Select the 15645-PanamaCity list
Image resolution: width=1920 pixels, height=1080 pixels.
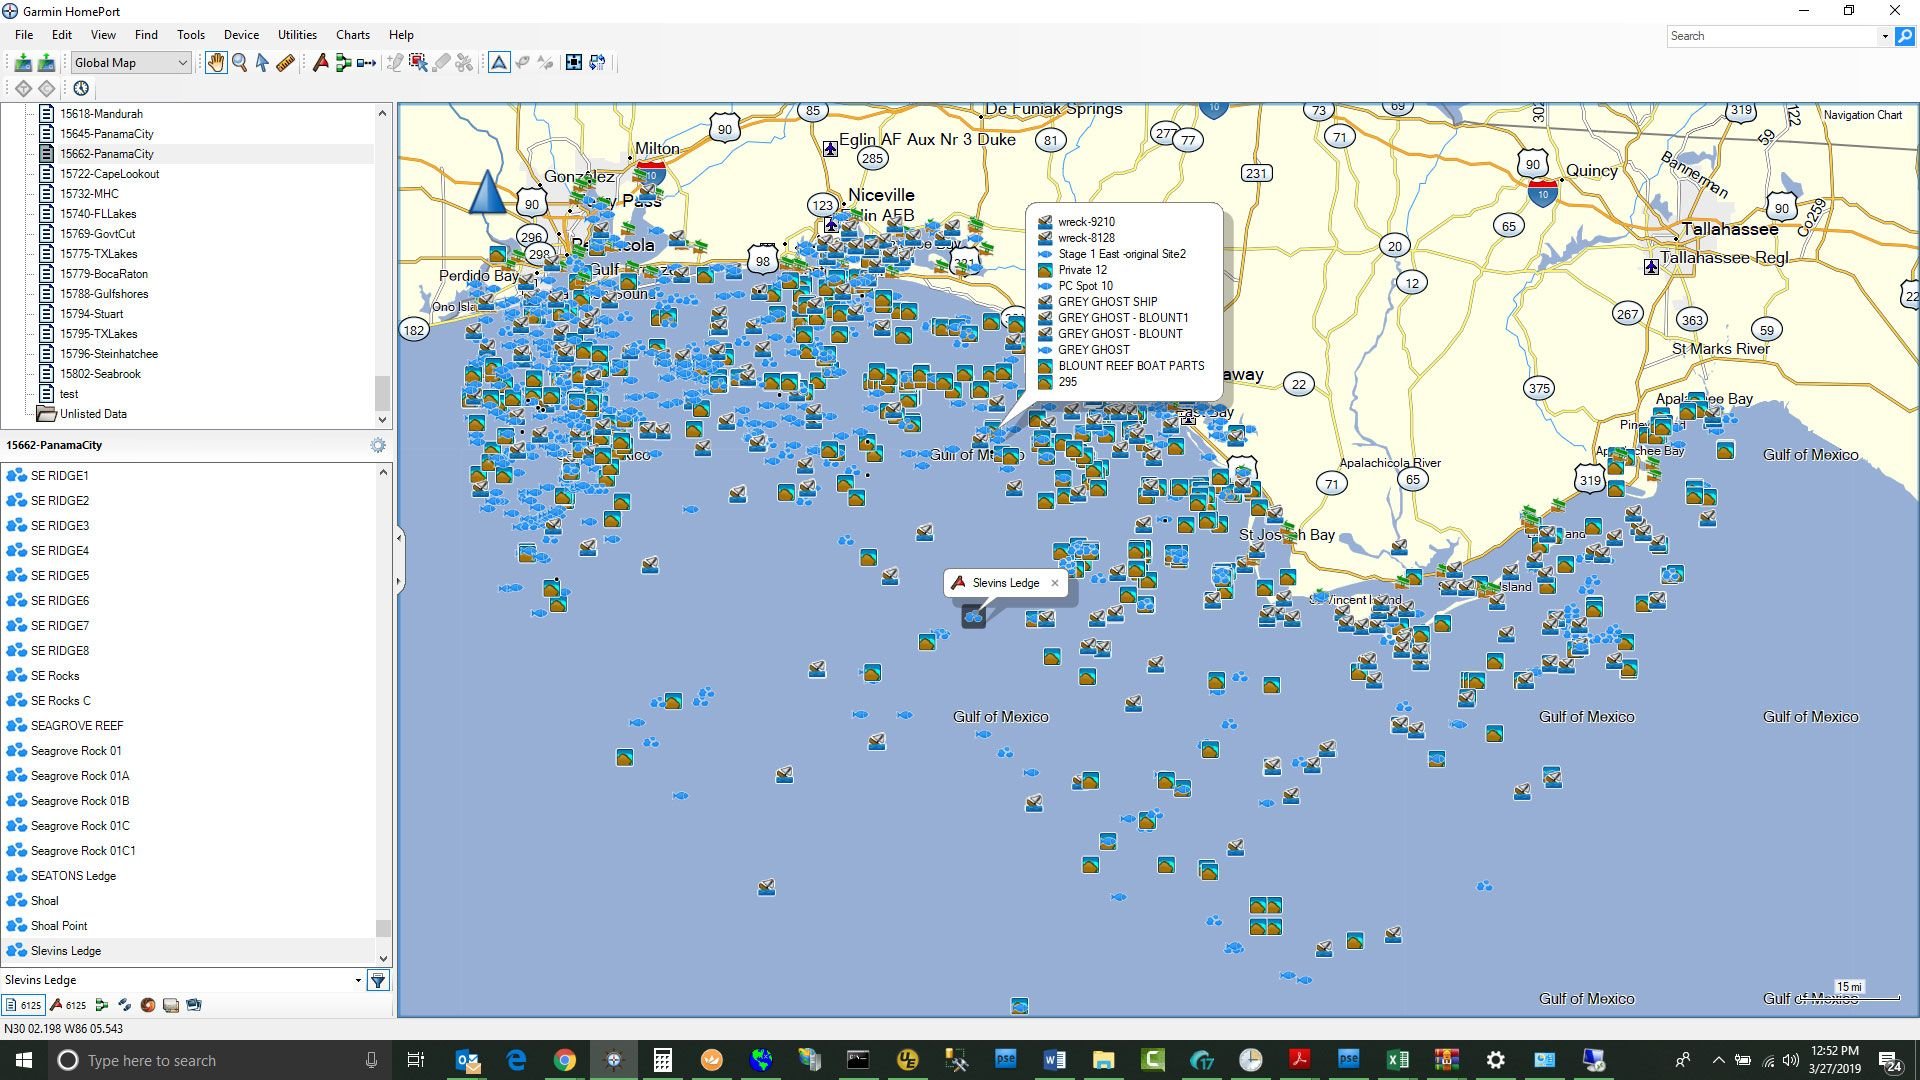coord(106,134)
